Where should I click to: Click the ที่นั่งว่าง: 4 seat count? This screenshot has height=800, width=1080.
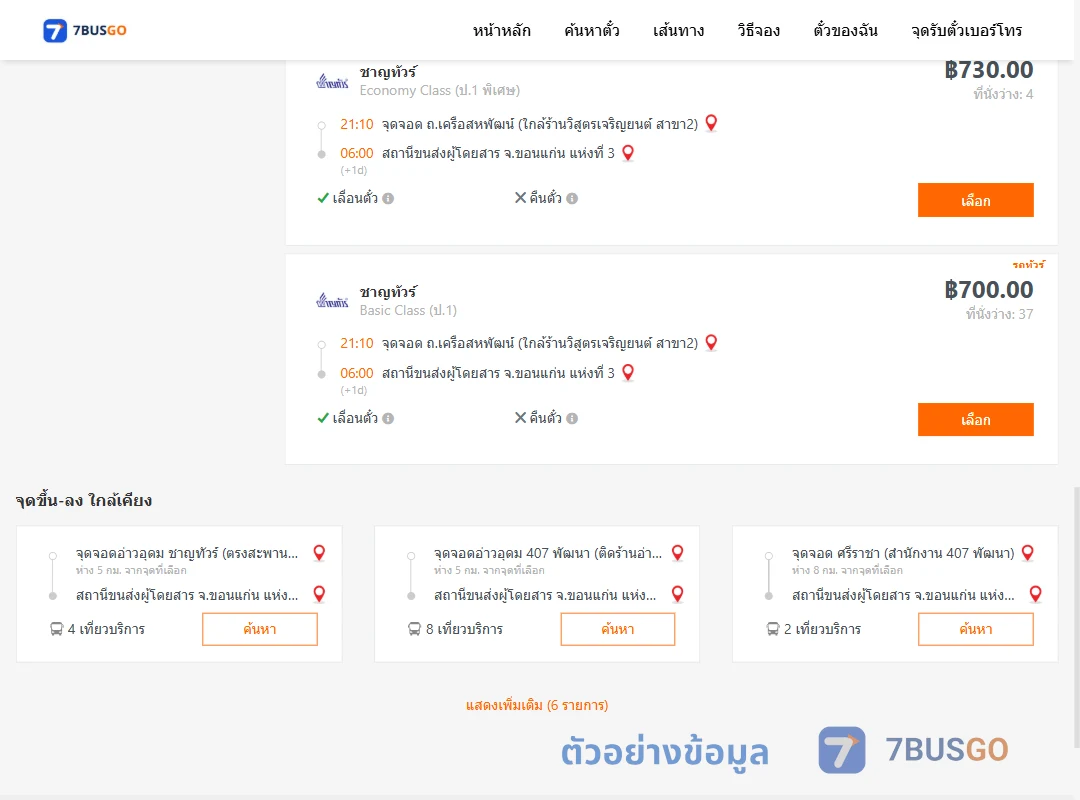1003,94
